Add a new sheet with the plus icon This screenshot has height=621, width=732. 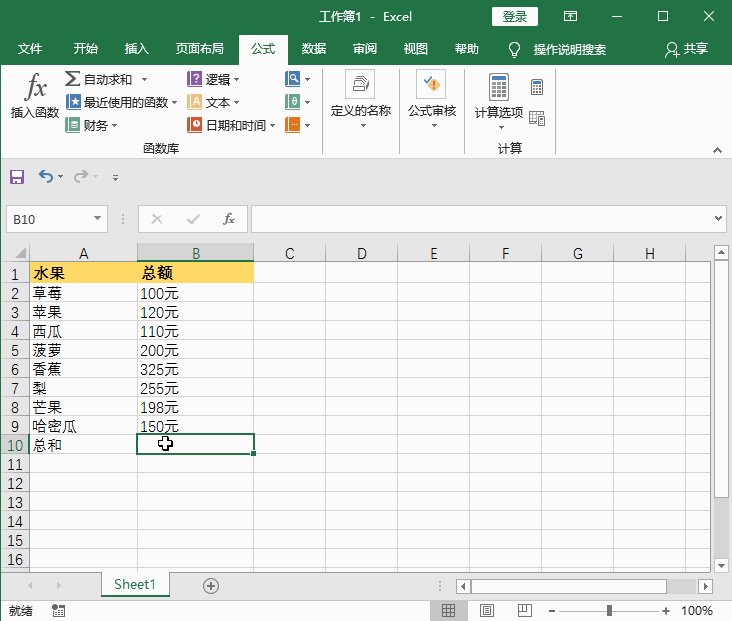pyautogui.click(x=211, y=586)
